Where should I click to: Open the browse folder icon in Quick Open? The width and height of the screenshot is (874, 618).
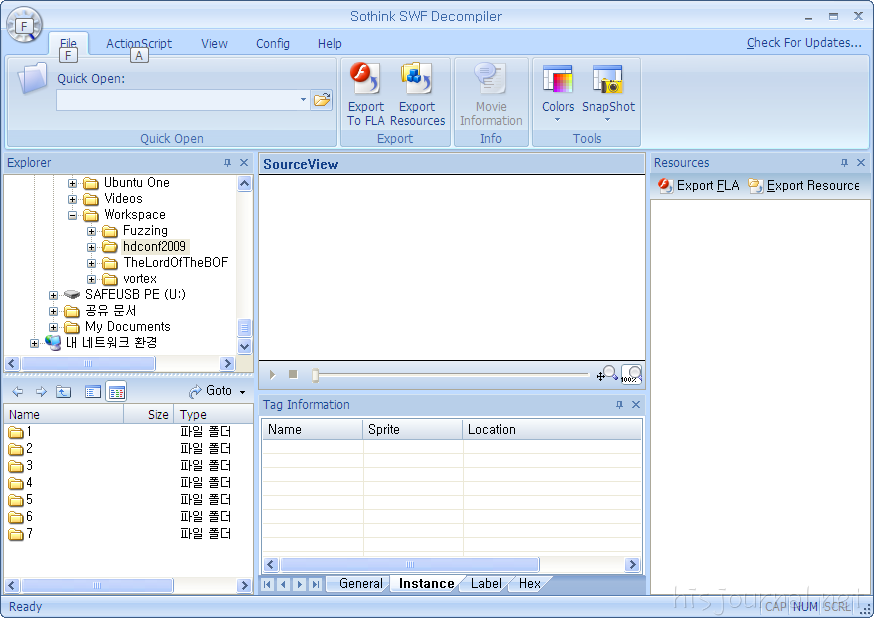click(x=322, y=100)
